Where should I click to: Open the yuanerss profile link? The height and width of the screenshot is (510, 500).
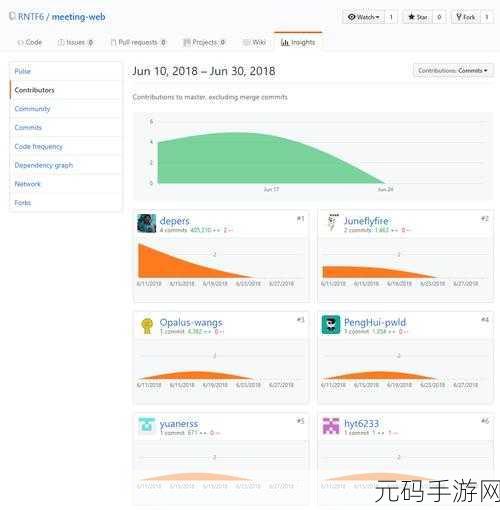tap(179, 423)
